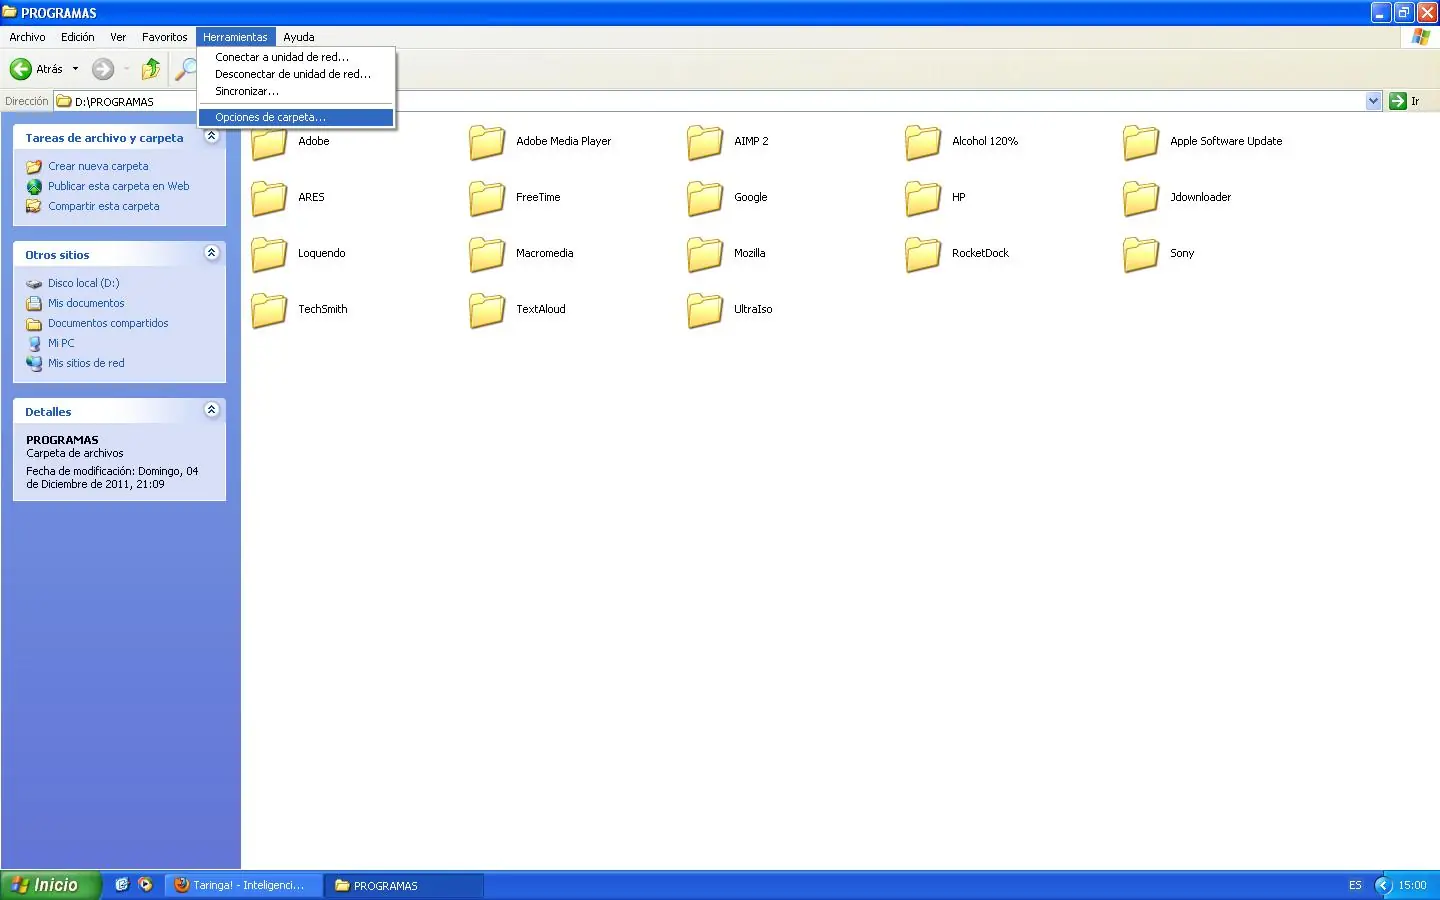The height and width of the screenshot is (900, 1440).
Task: Launch Windows Media Player from quick launch
Action: click(146, 885)
